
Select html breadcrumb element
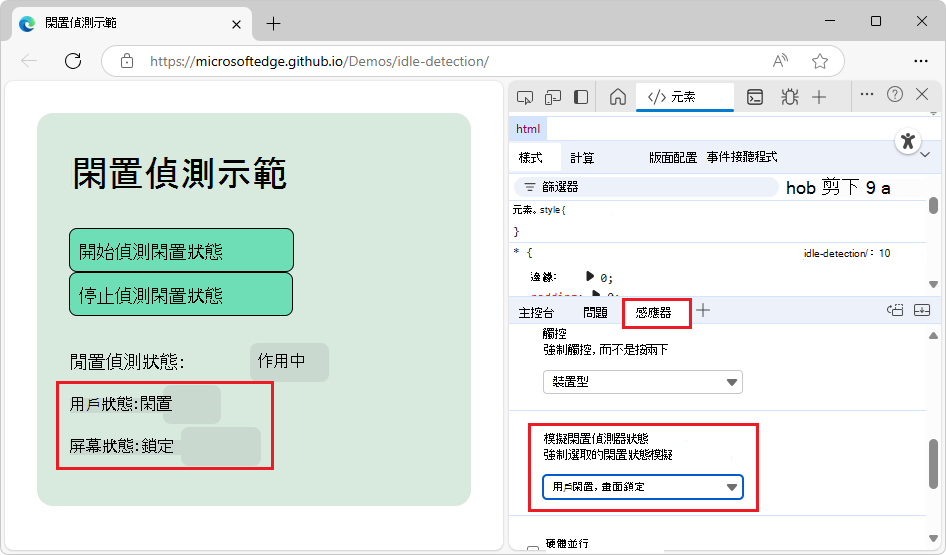pyautogui.click(x=528, y=128)
